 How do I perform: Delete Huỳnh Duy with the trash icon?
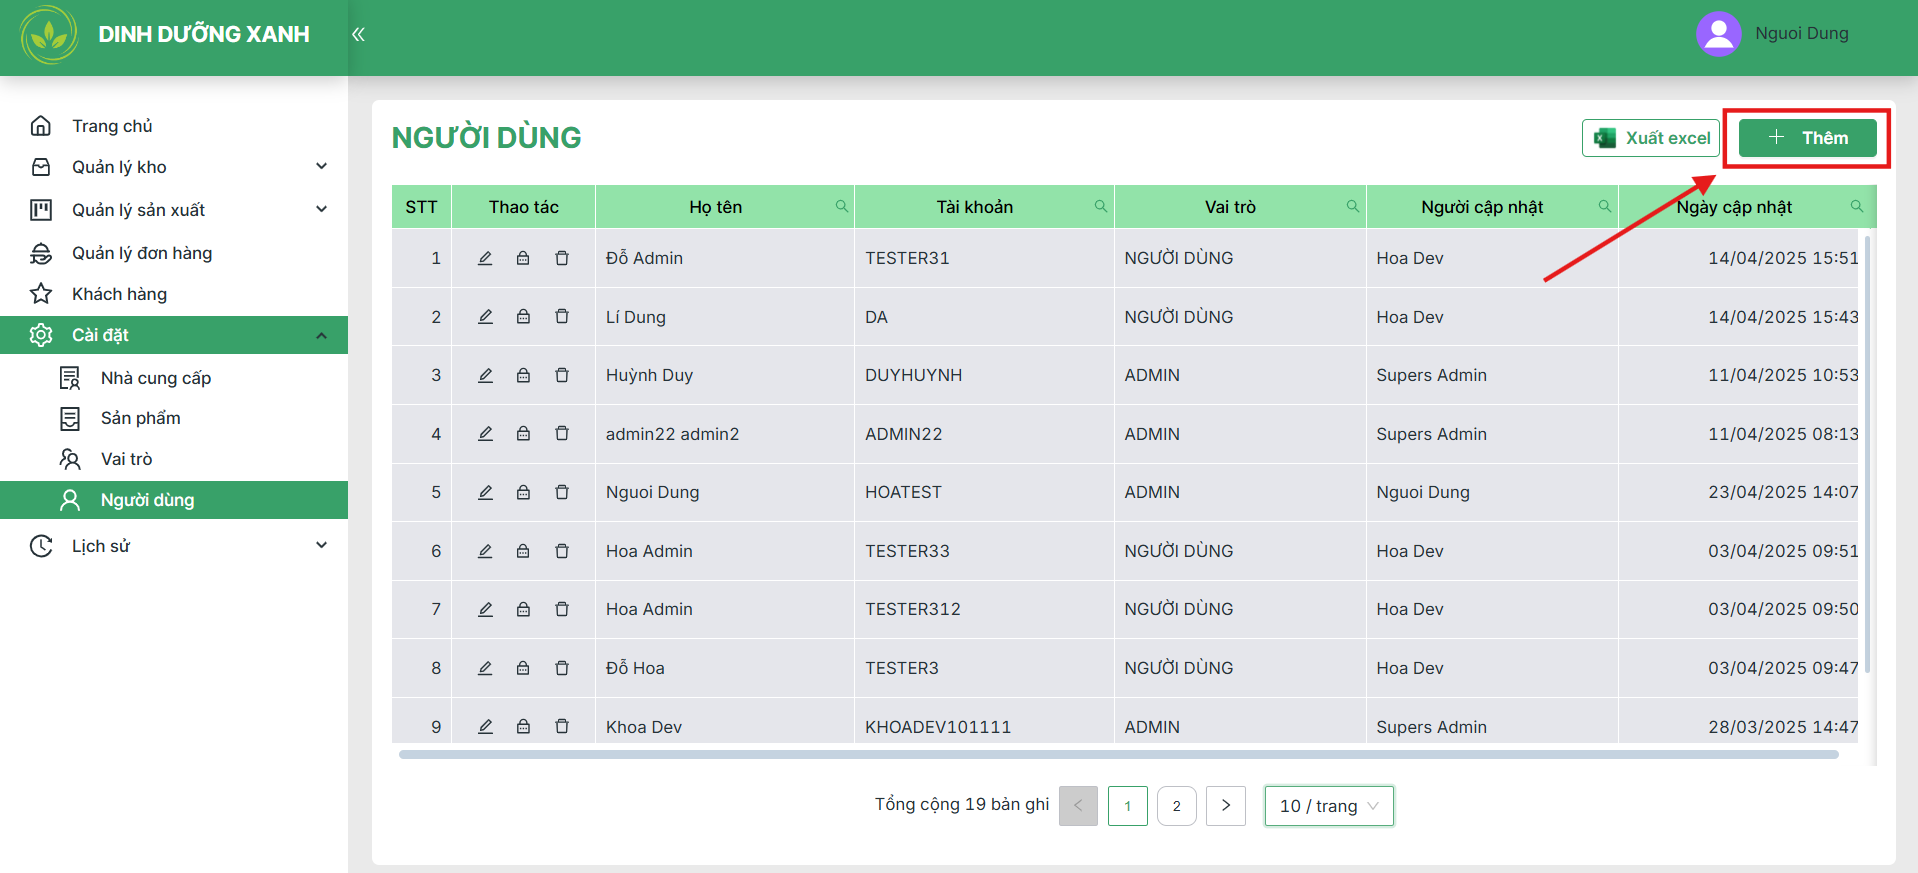click(x=562, y=375)
